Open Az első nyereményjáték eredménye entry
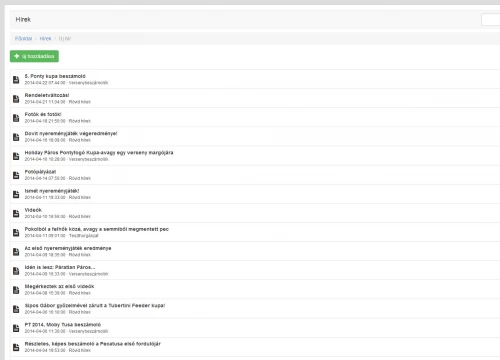500x360 pixels. [x=68, y=248]
